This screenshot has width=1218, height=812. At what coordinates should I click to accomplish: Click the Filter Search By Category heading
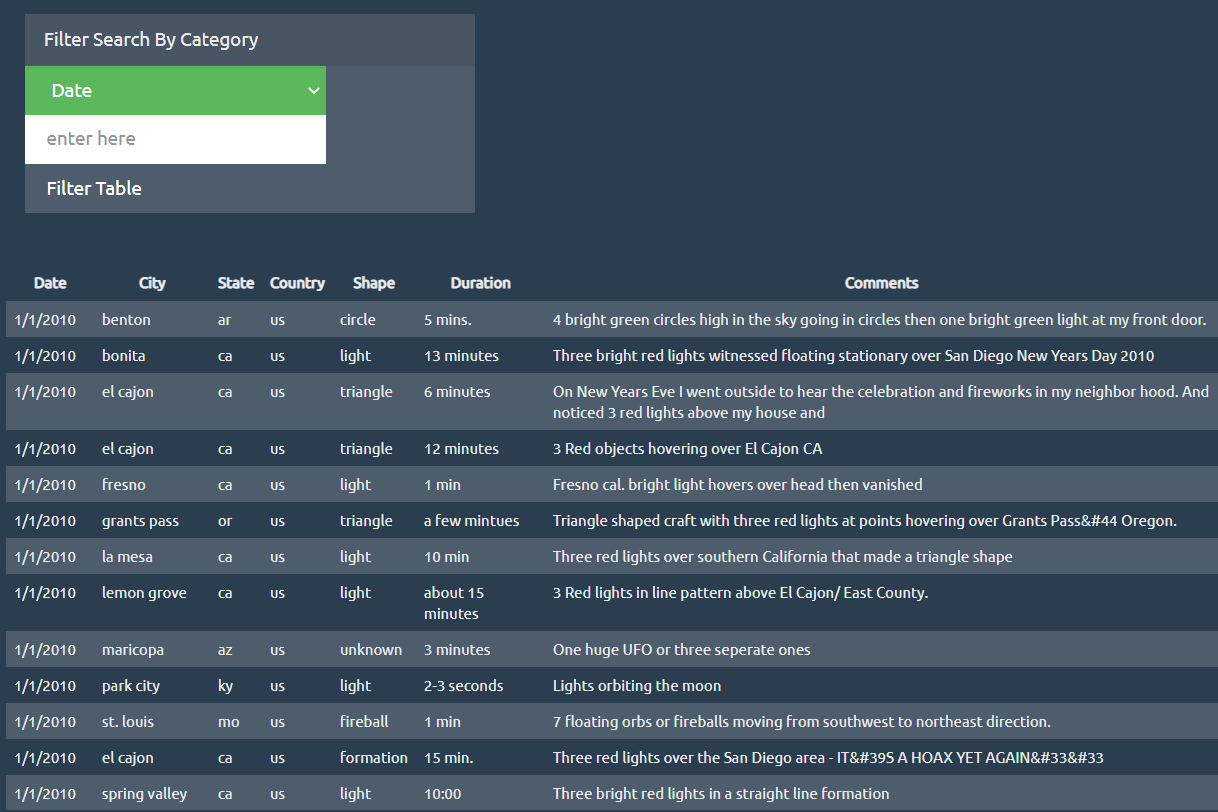(151, 40)
